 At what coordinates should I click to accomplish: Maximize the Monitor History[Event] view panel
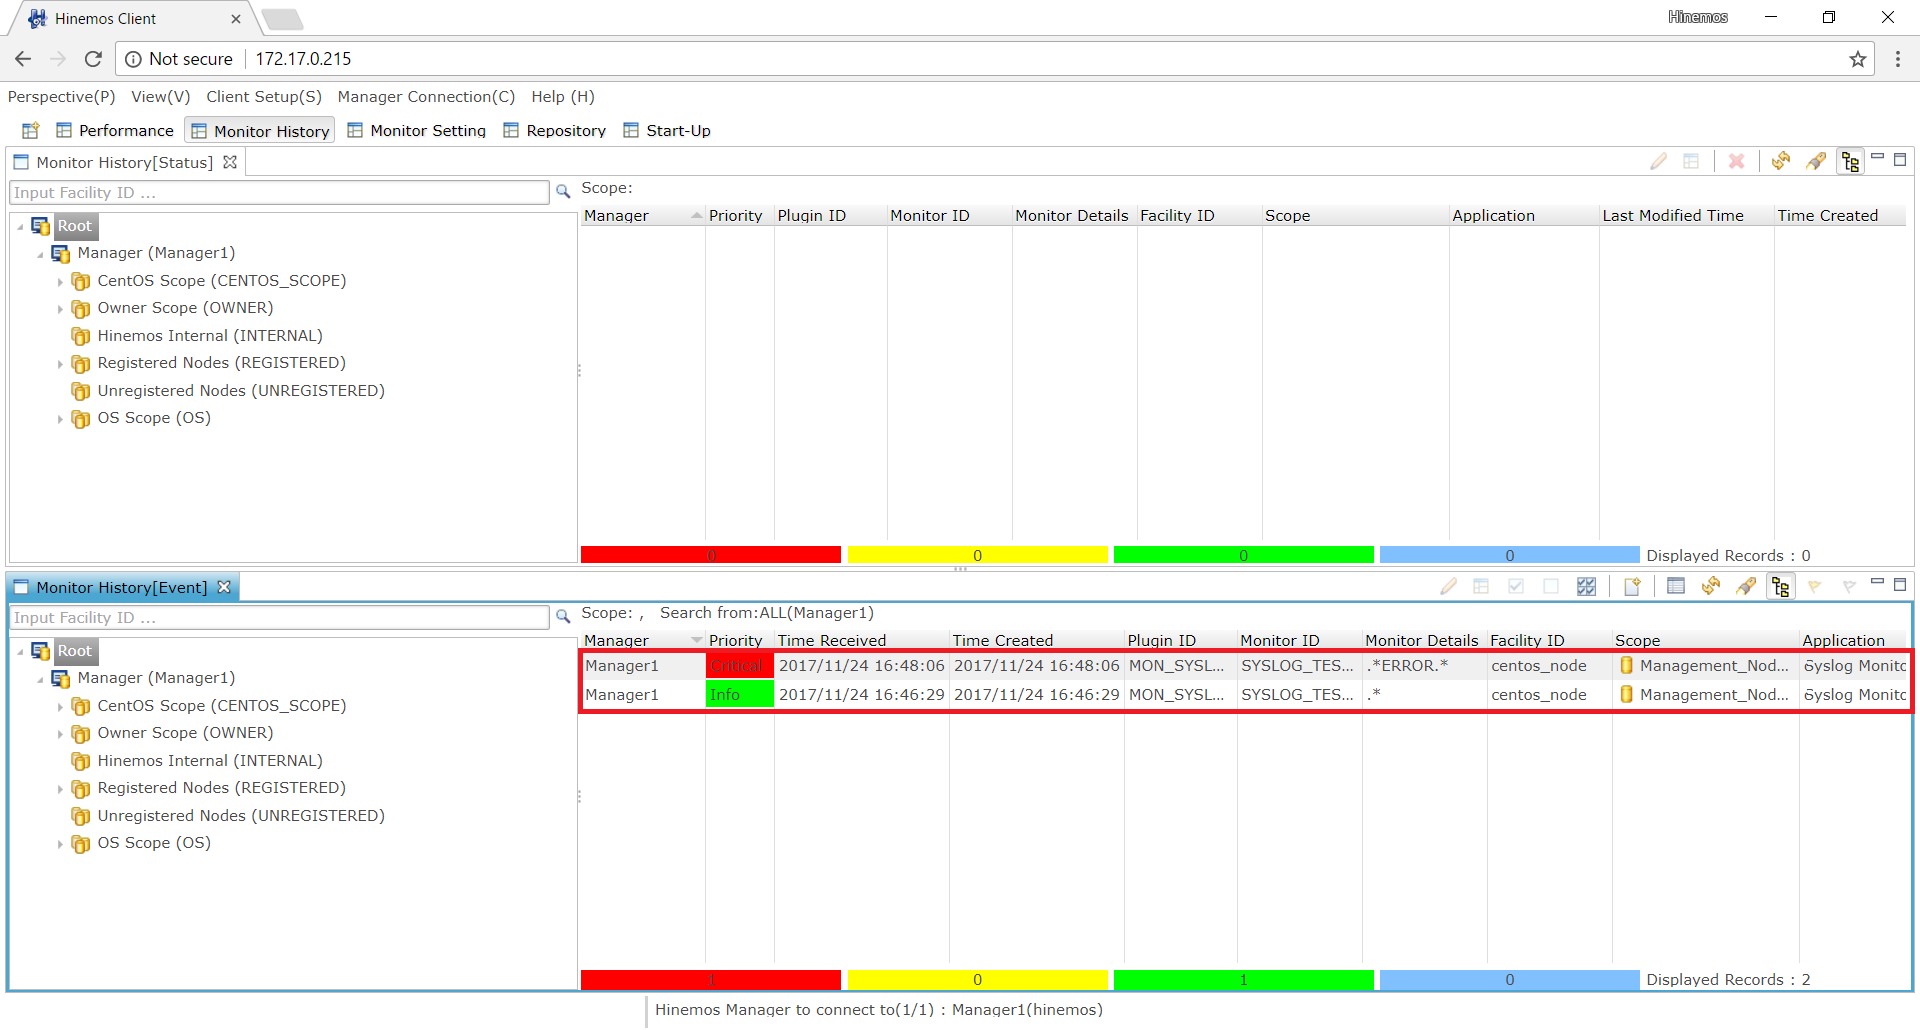(x=1900, y=584)
